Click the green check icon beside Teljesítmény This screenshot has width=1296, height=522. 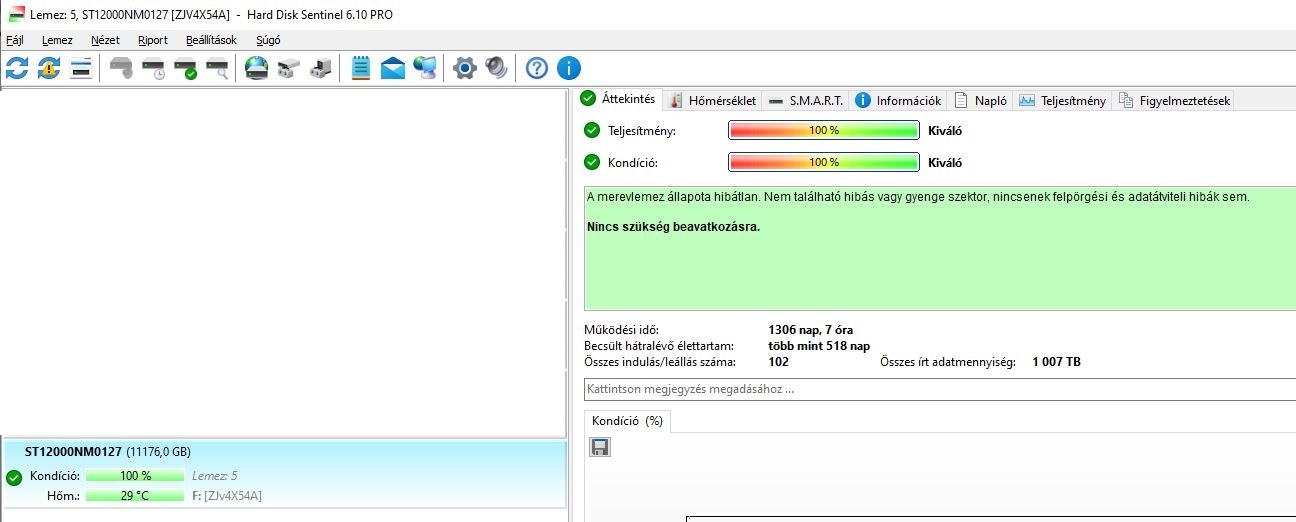[x=593, y=131]
